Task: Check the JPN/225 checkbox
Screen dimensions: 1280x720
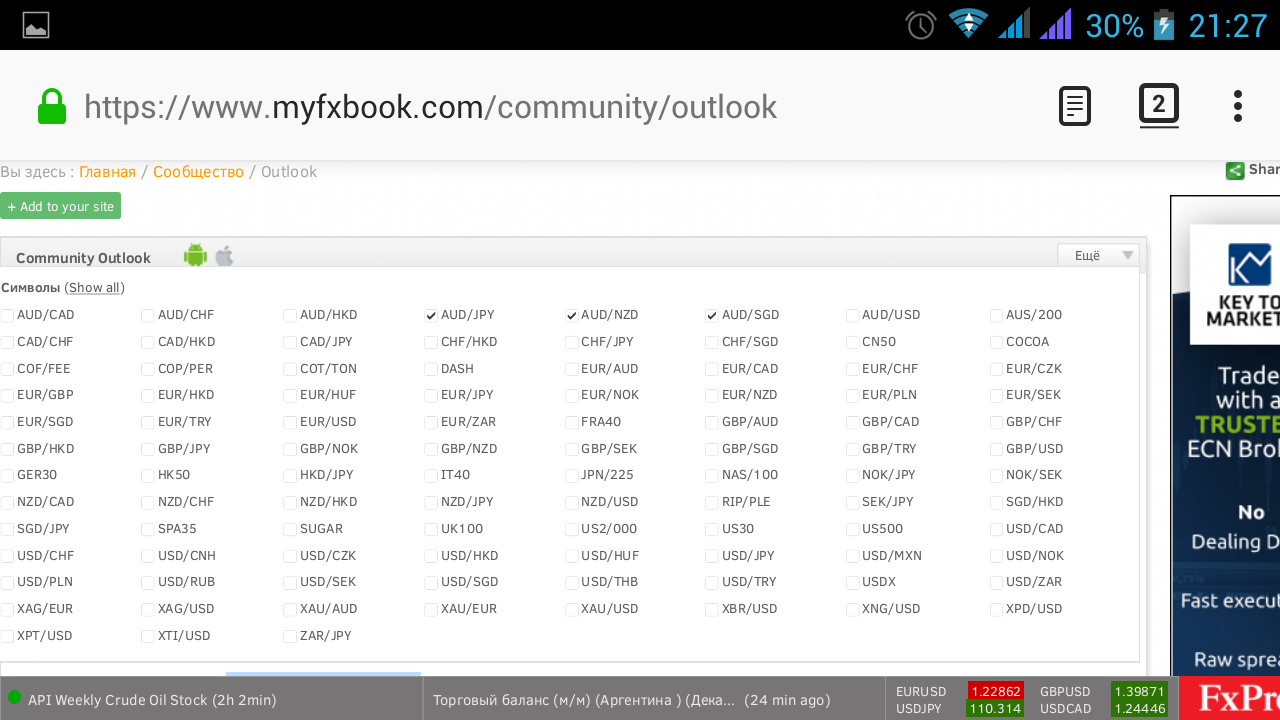Action: tap(572, 476)
